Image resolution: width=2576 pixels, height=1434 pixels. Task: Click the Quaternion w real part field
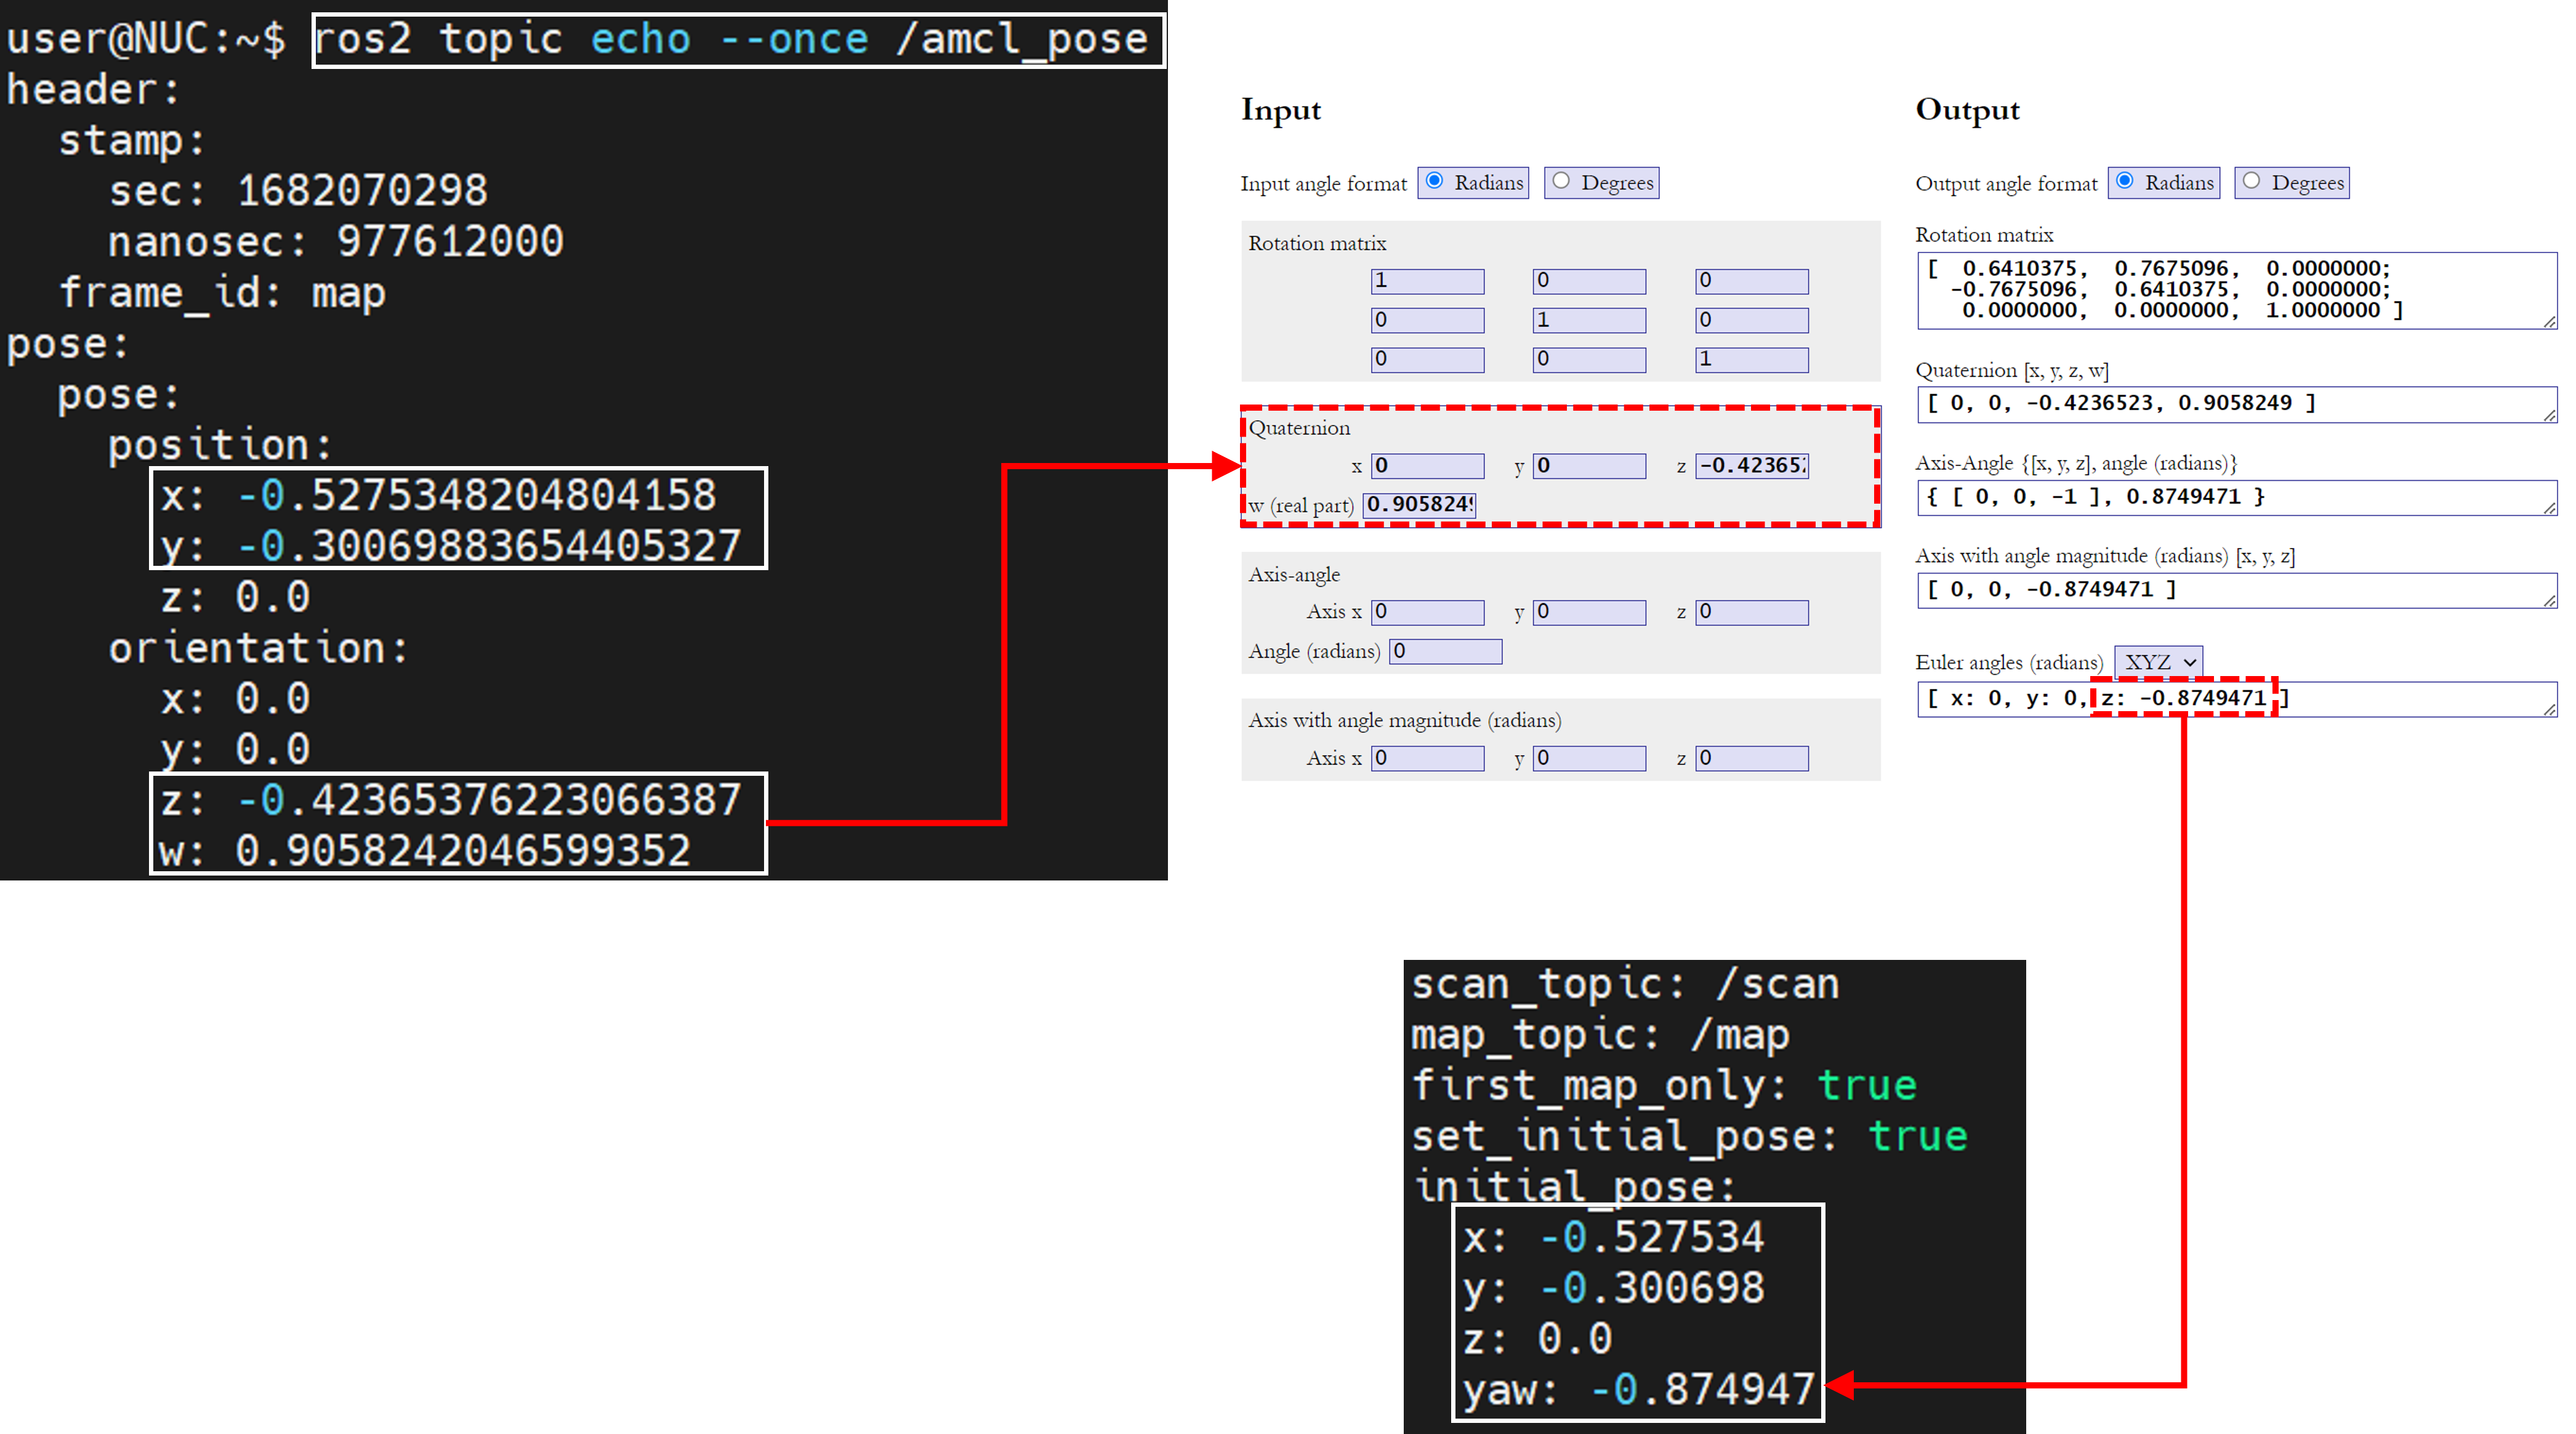pos(1419,505)
